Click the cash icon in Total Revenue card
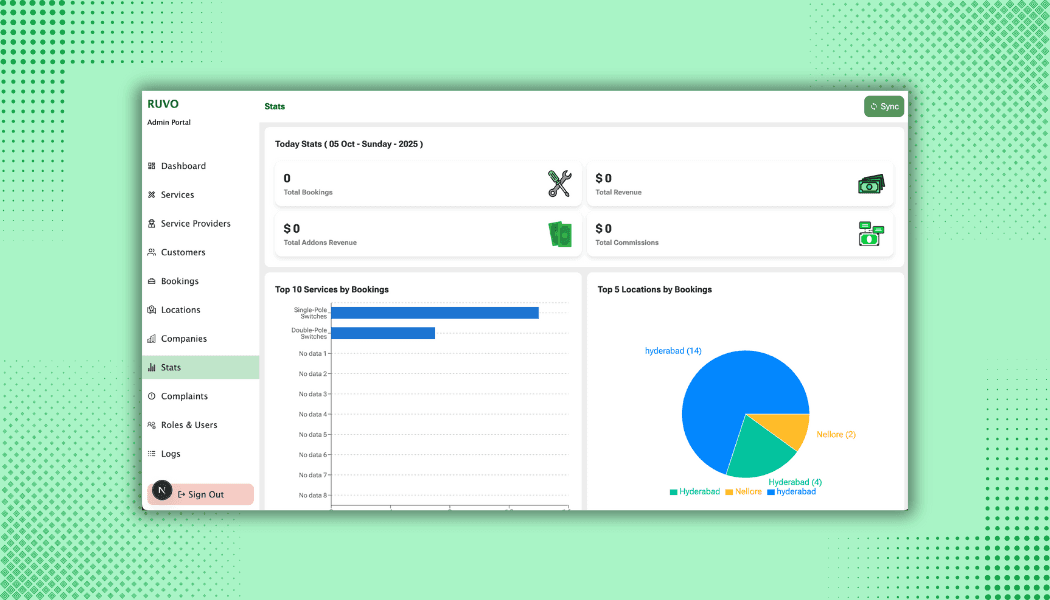 (x=871, y=184)
